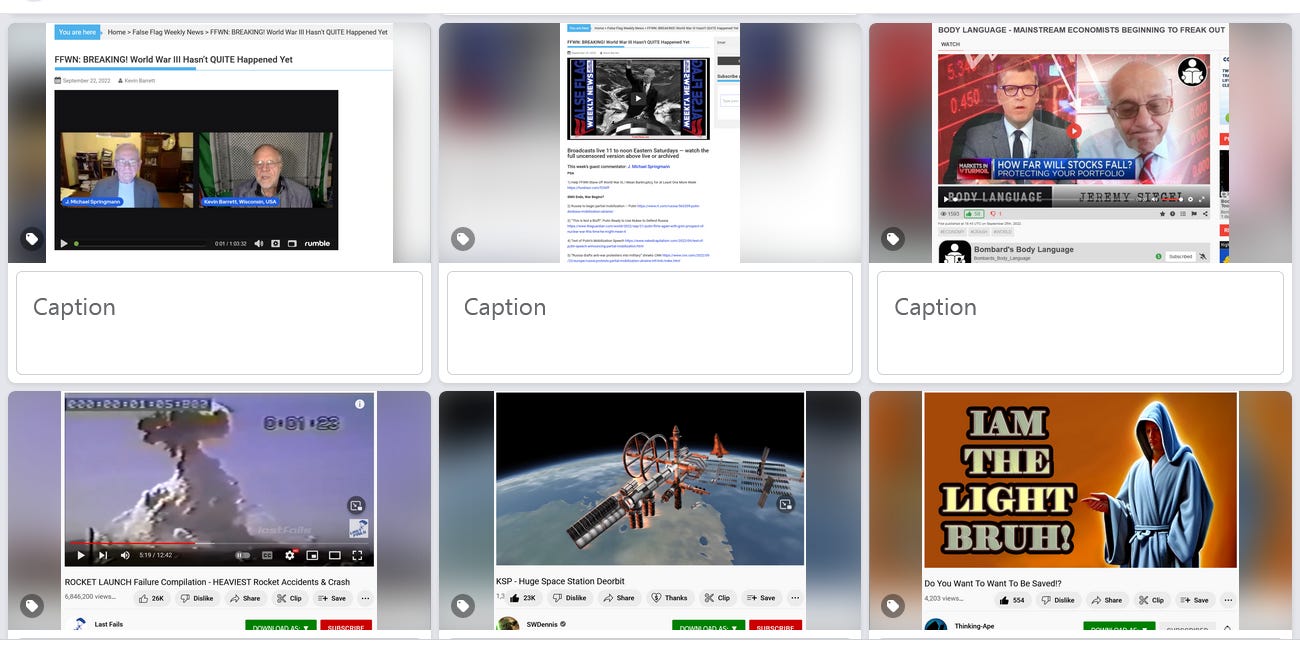
Task: Click 'KSP - Huge Space Station Deorbit' title
Action: pos(560,581)
